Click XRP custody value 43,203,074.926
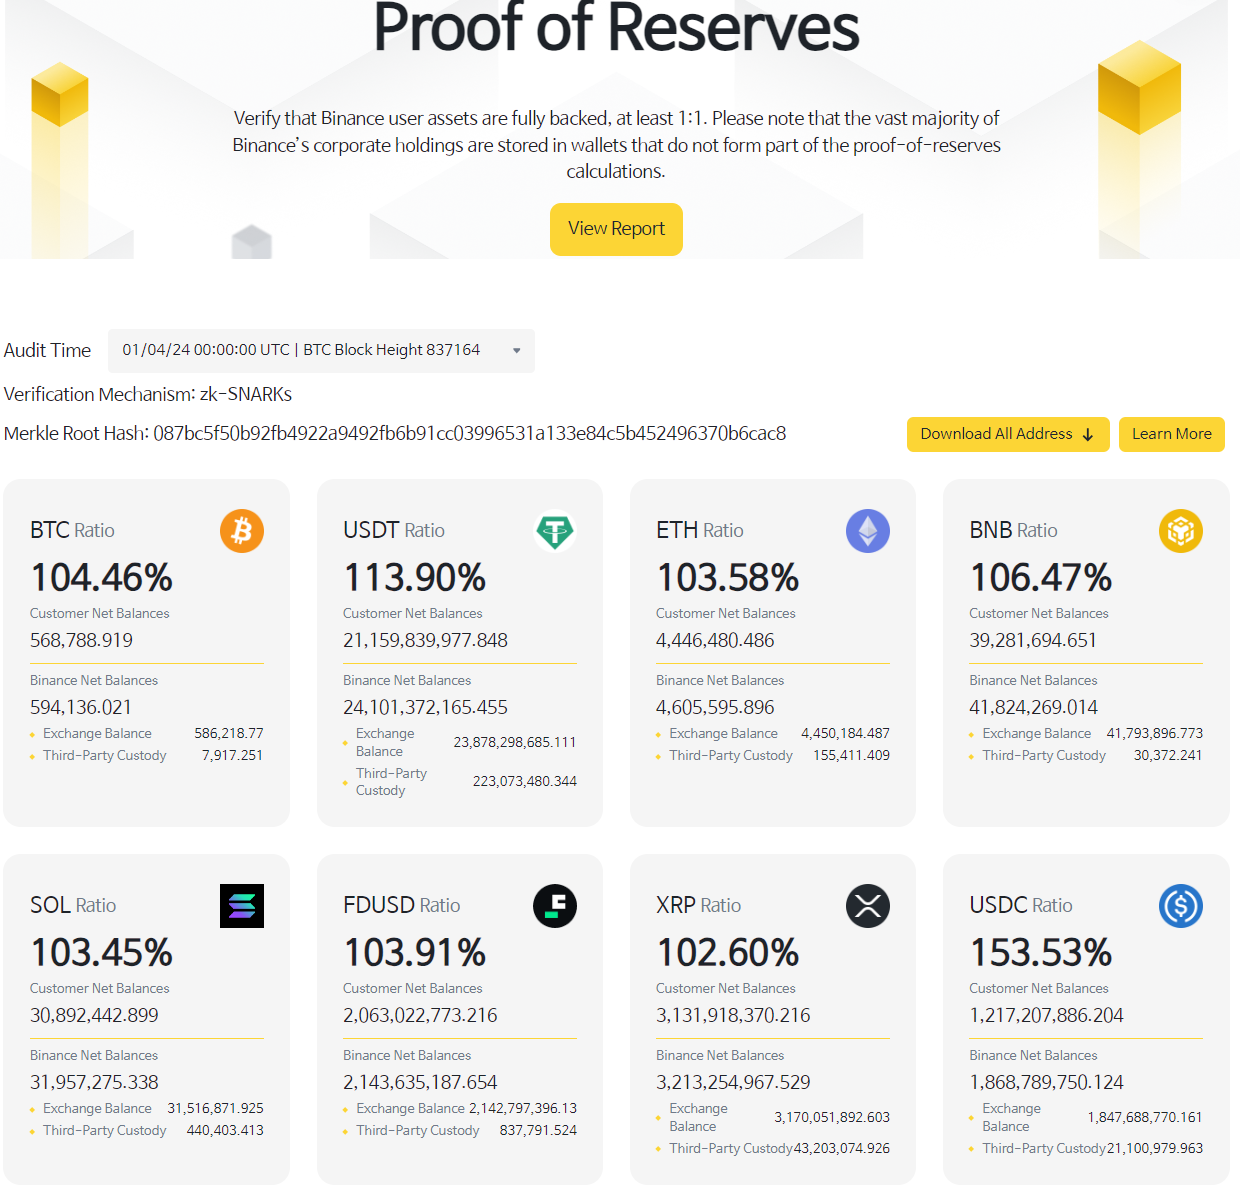The image size is (1240, 1191). (x=841, y=1148)
